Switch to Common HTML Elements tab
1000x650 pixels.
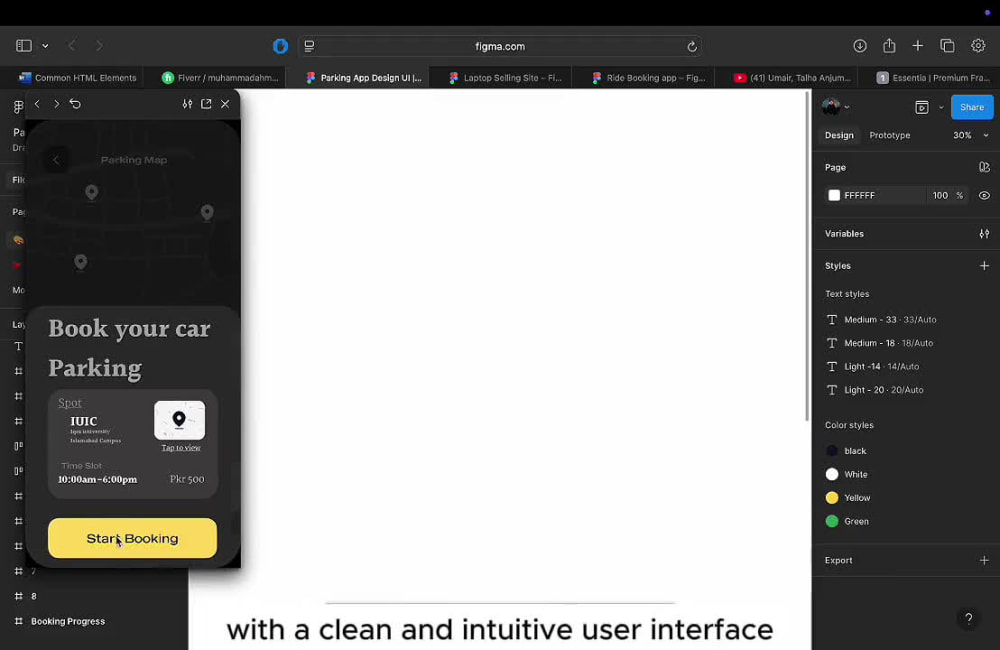78,78
